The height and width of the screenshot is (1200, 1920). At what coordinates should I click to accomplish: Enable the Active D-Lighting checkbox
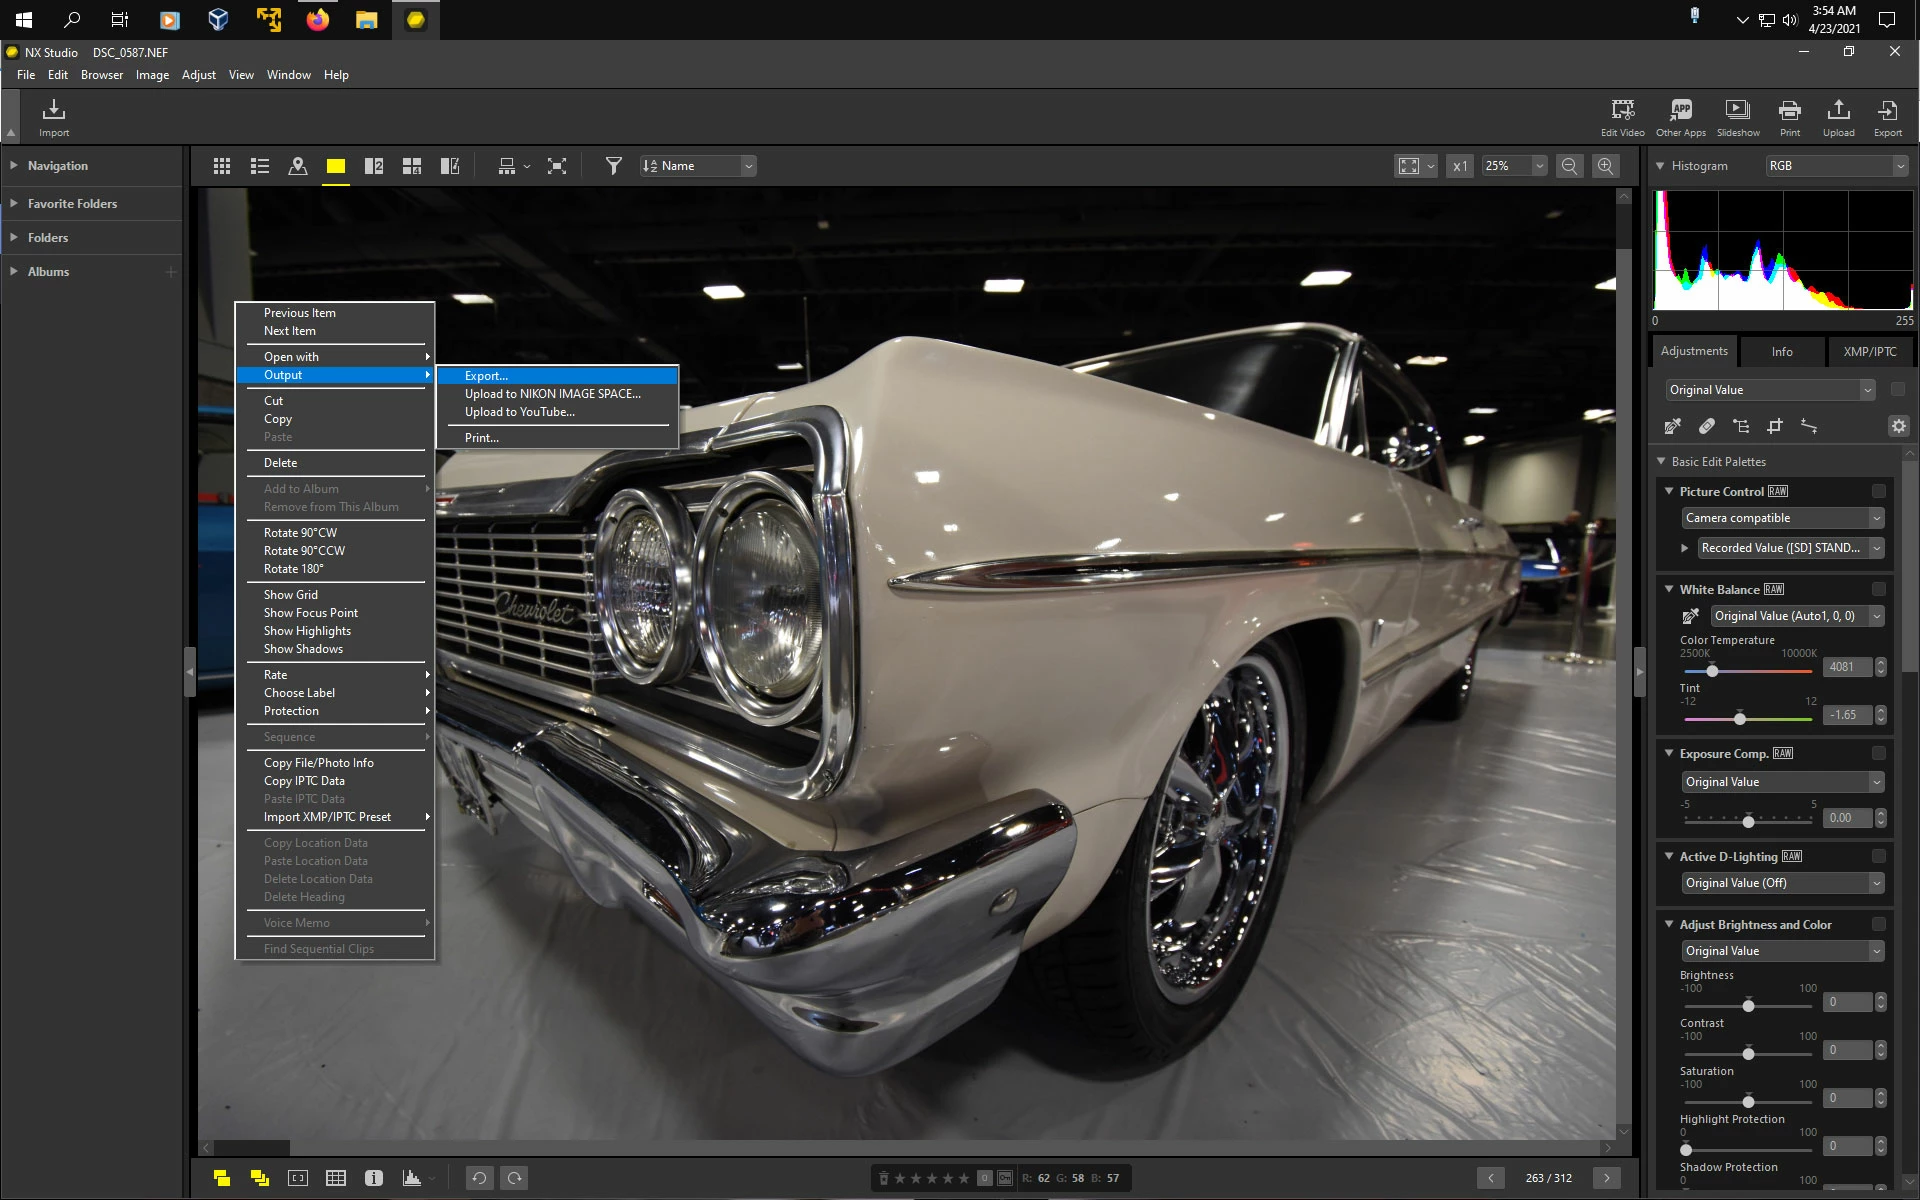[1878, 856]
